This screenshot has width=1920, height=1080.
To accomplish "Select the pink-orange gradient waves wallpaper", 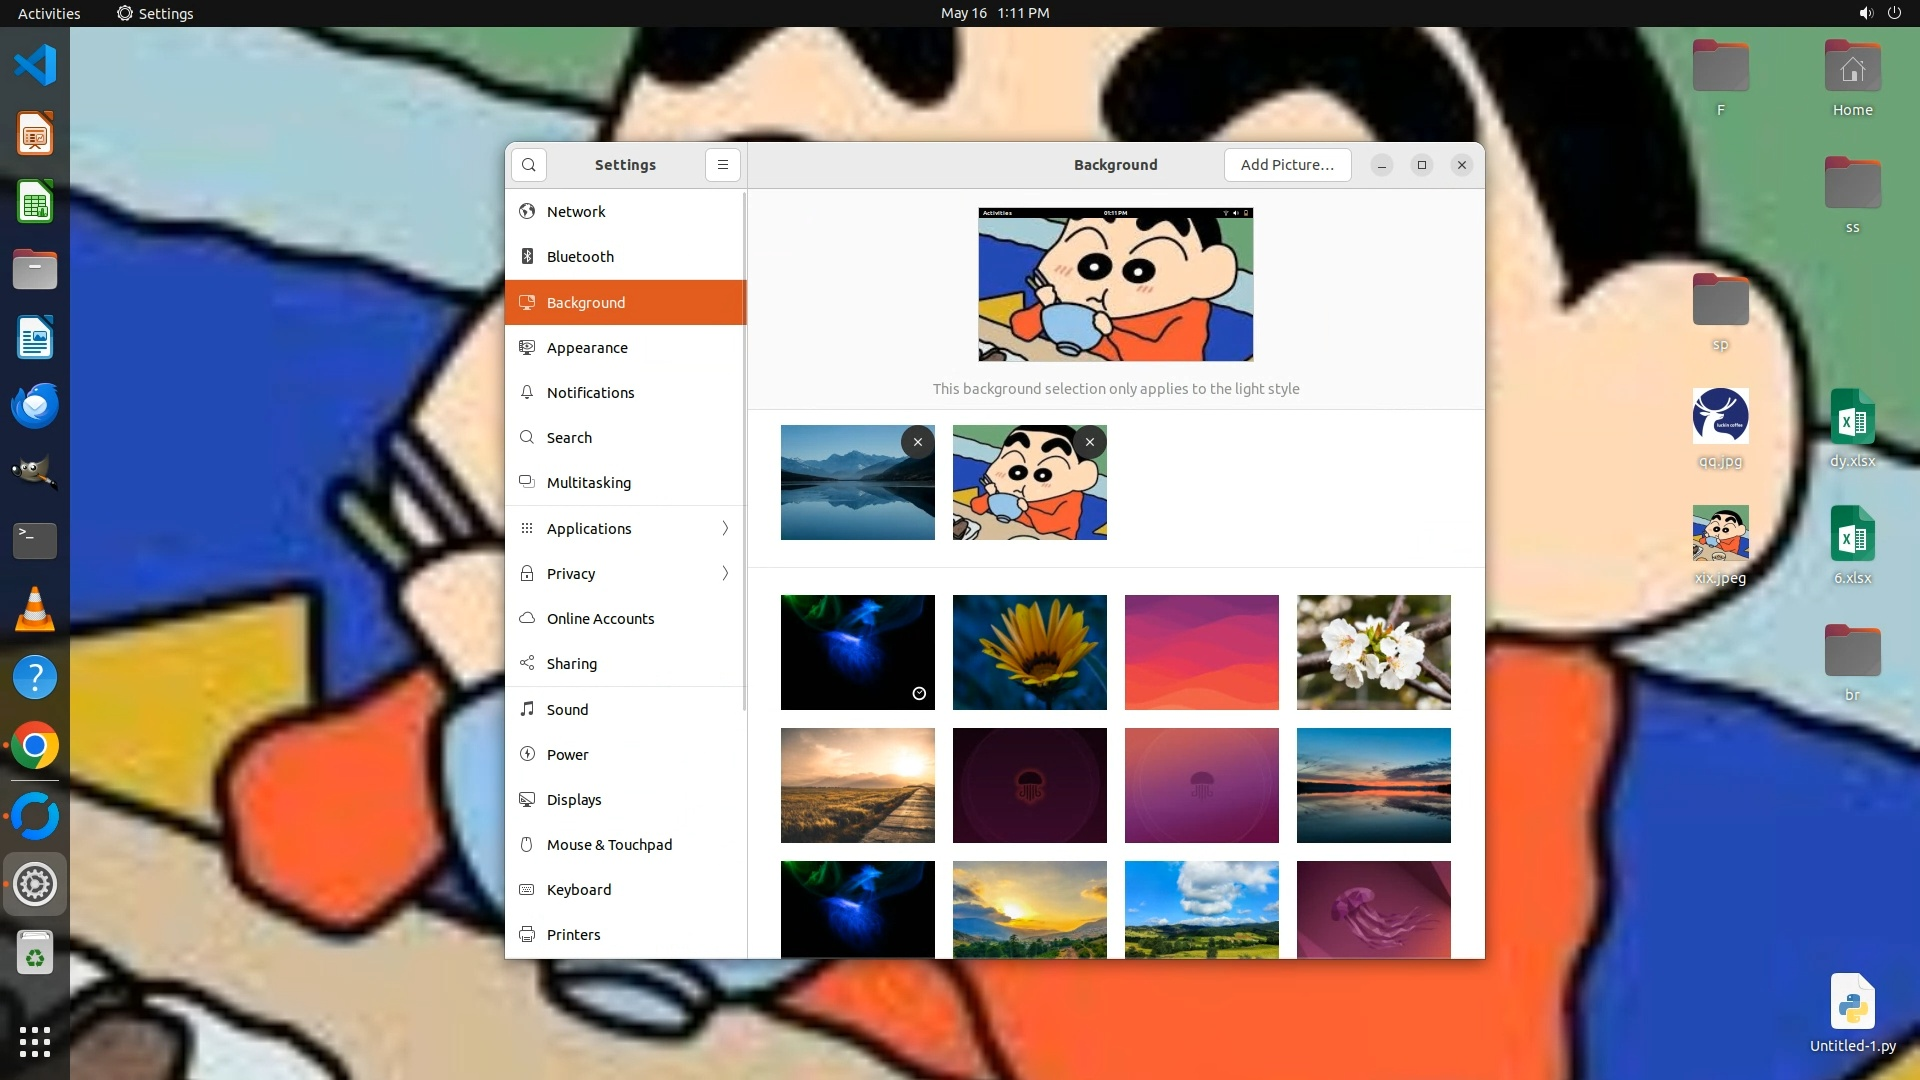I will point(1201,652).
